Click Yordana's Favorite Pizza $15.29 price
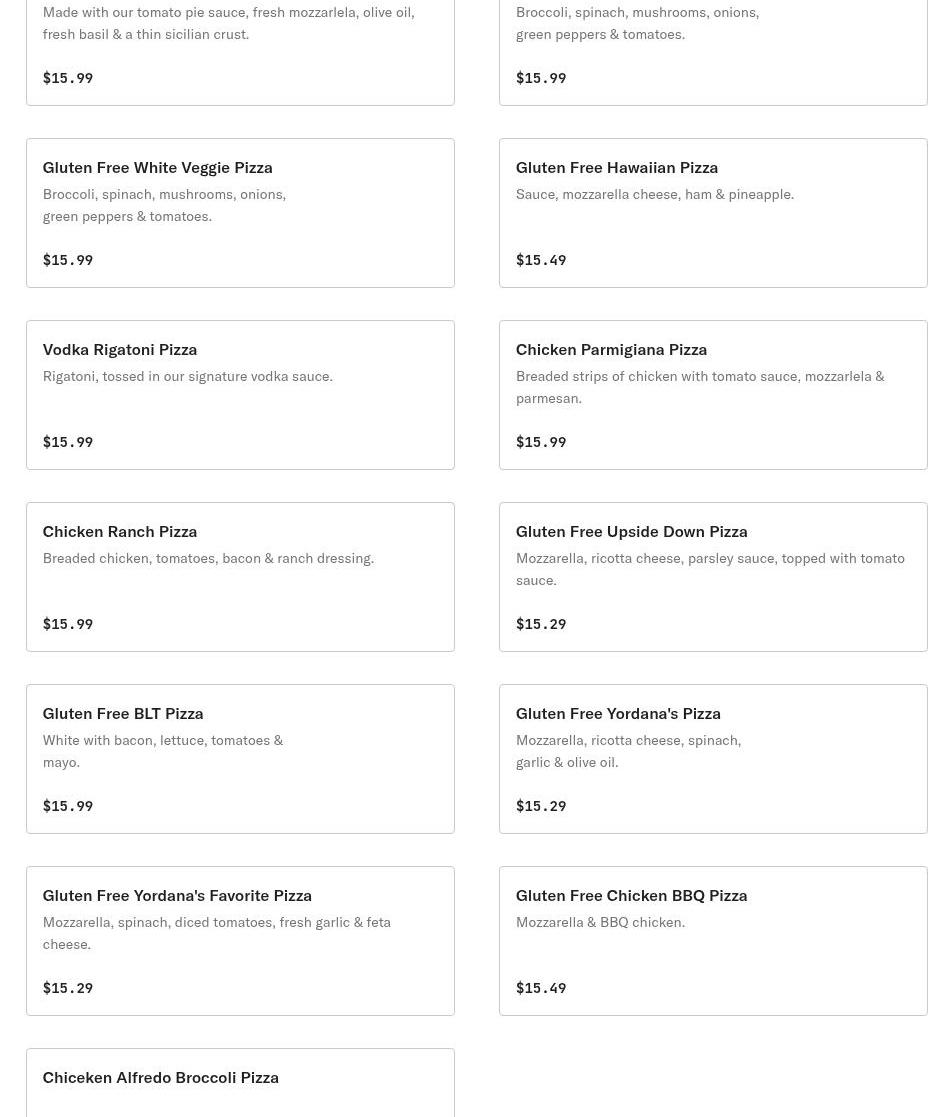The image size is (950, 1117). coord(67,988)
